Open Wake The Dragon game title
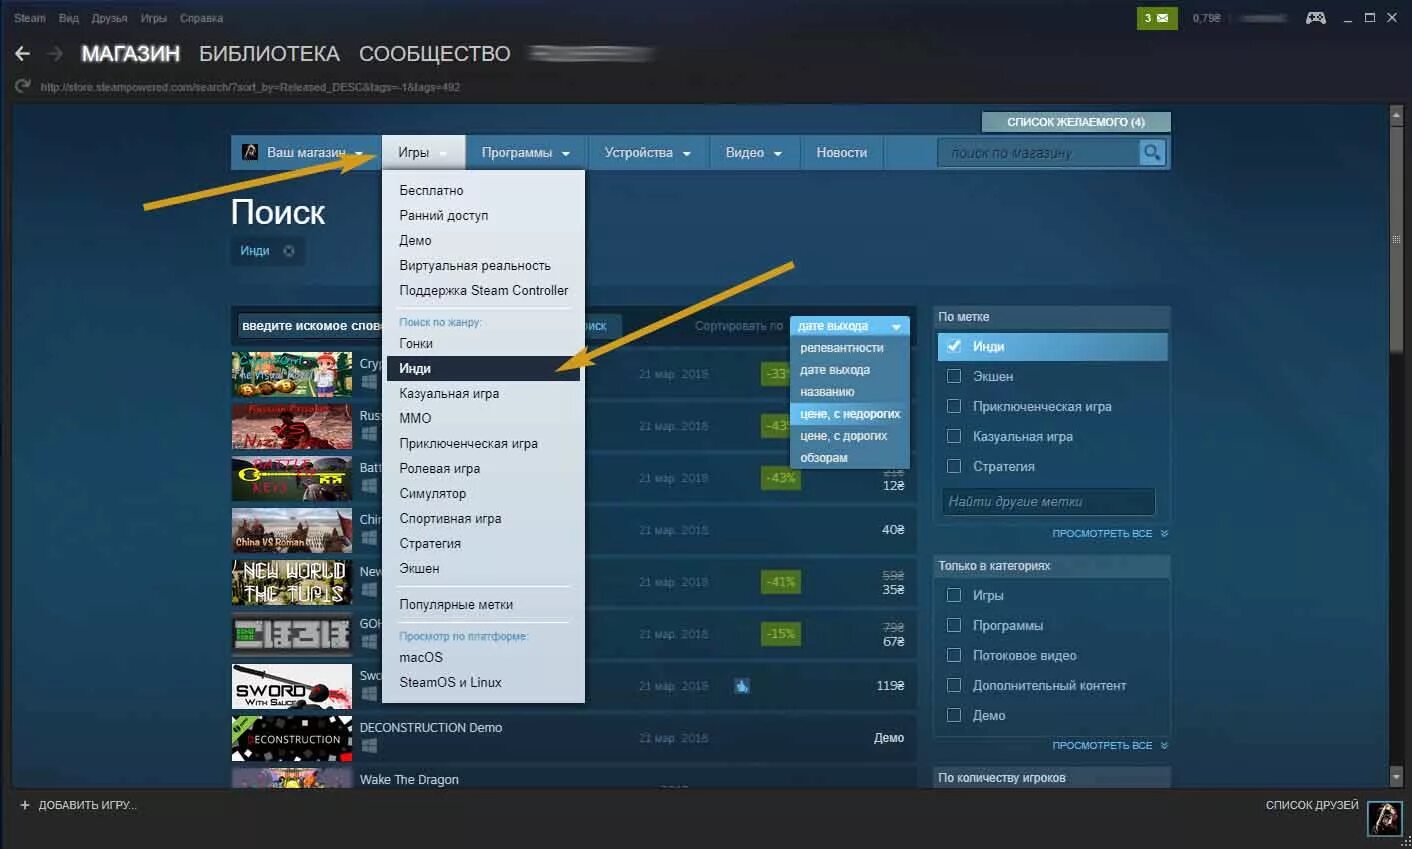This screenshot has width=1412, height=849. [x=409, y=779]
